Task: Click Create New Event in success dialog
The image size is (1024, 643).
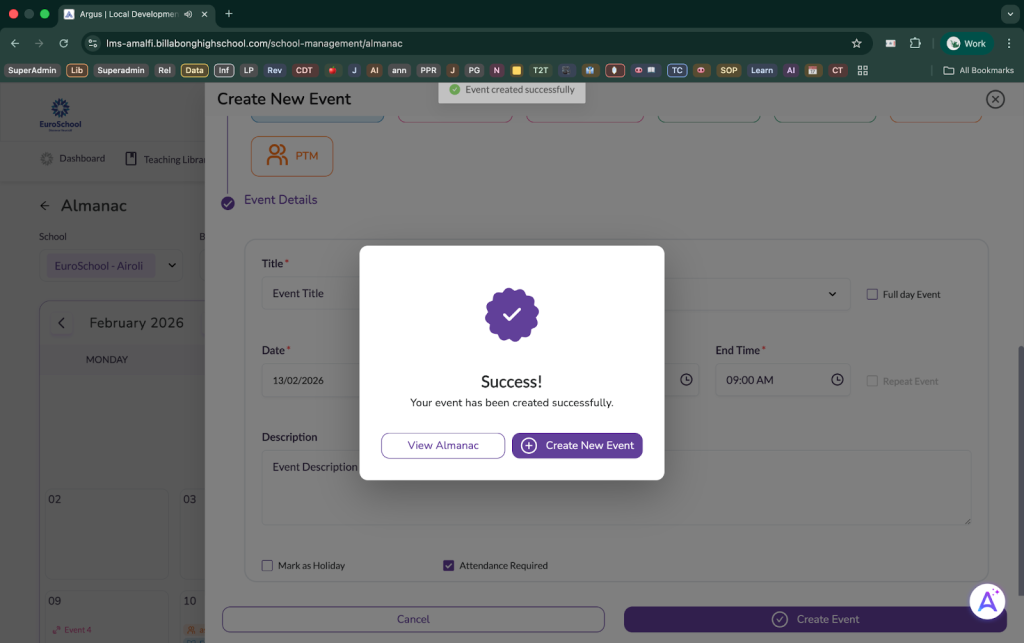Action: click(577, 446)
